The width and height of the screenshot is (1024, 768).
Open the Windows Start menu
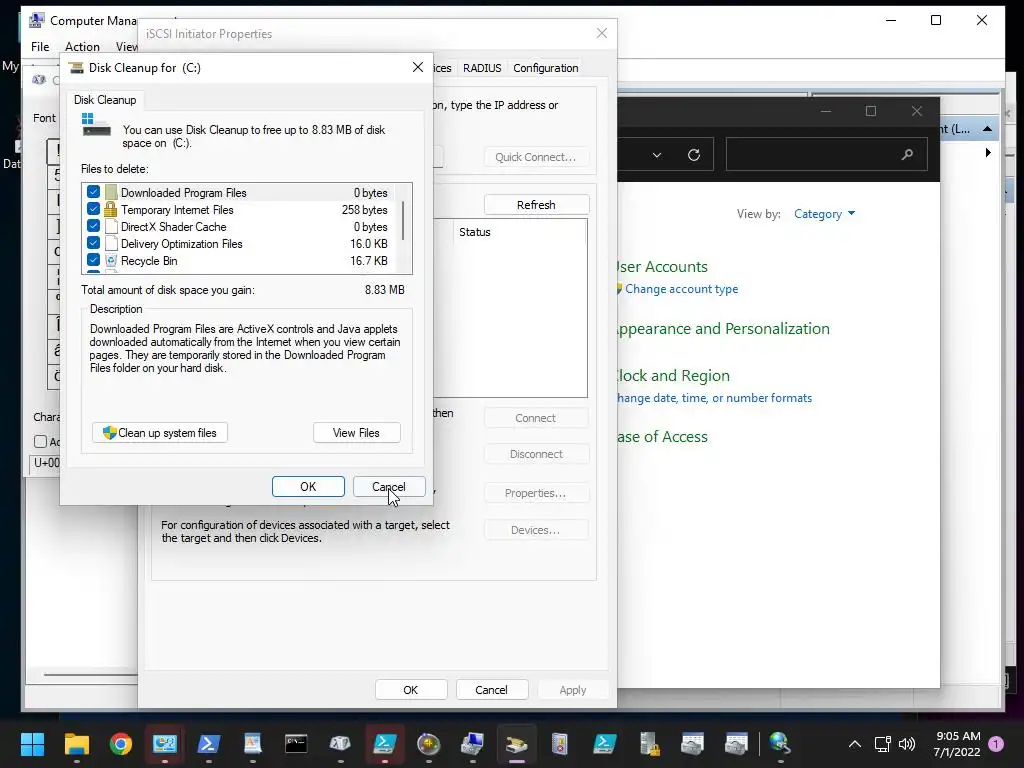coord(32,744)
